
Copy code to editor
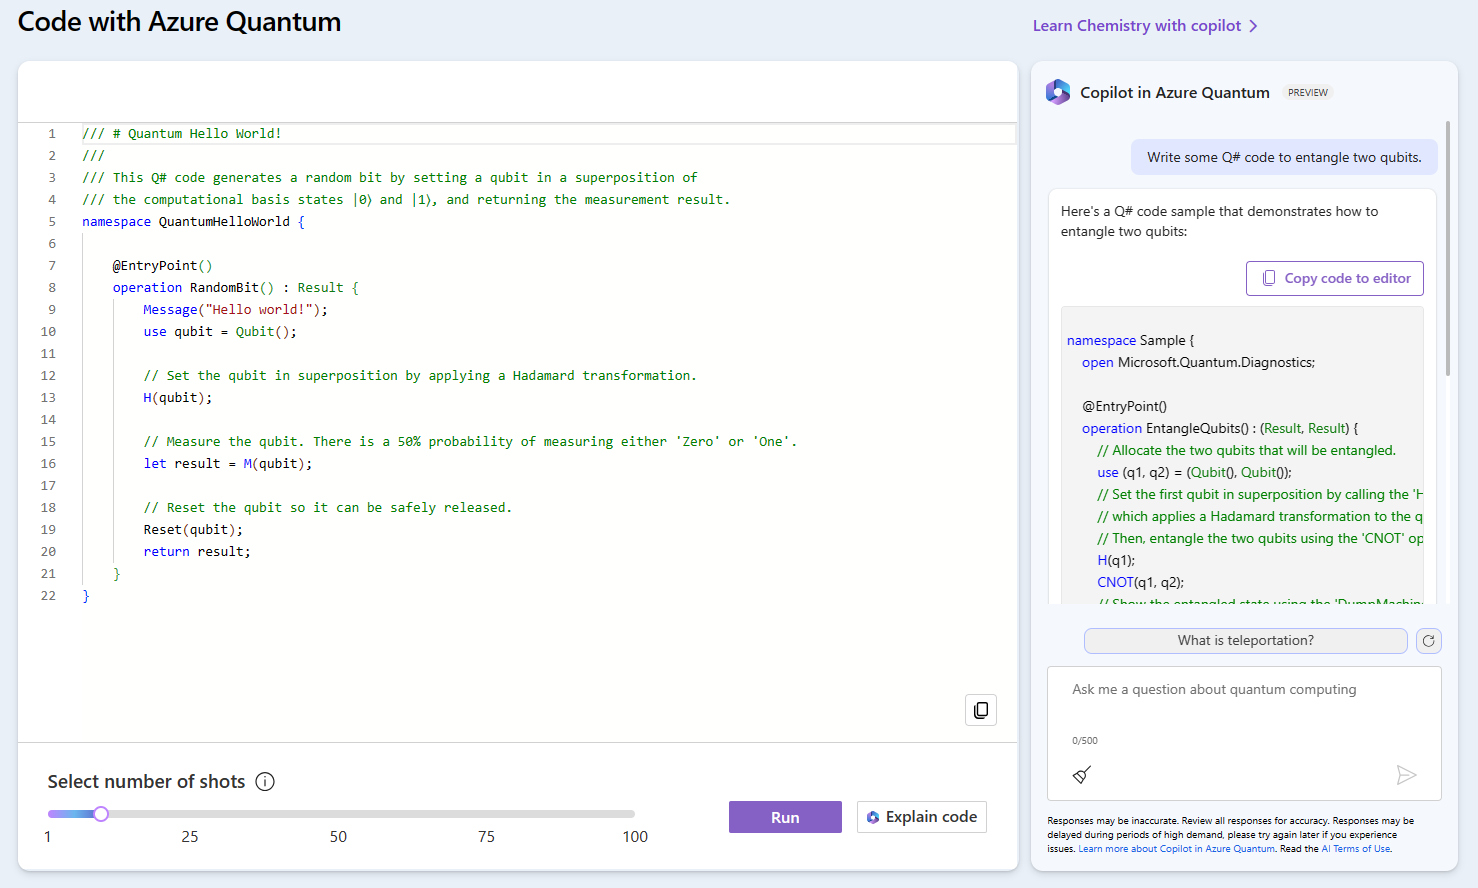pyautogui.click(x=1335, y=278)
